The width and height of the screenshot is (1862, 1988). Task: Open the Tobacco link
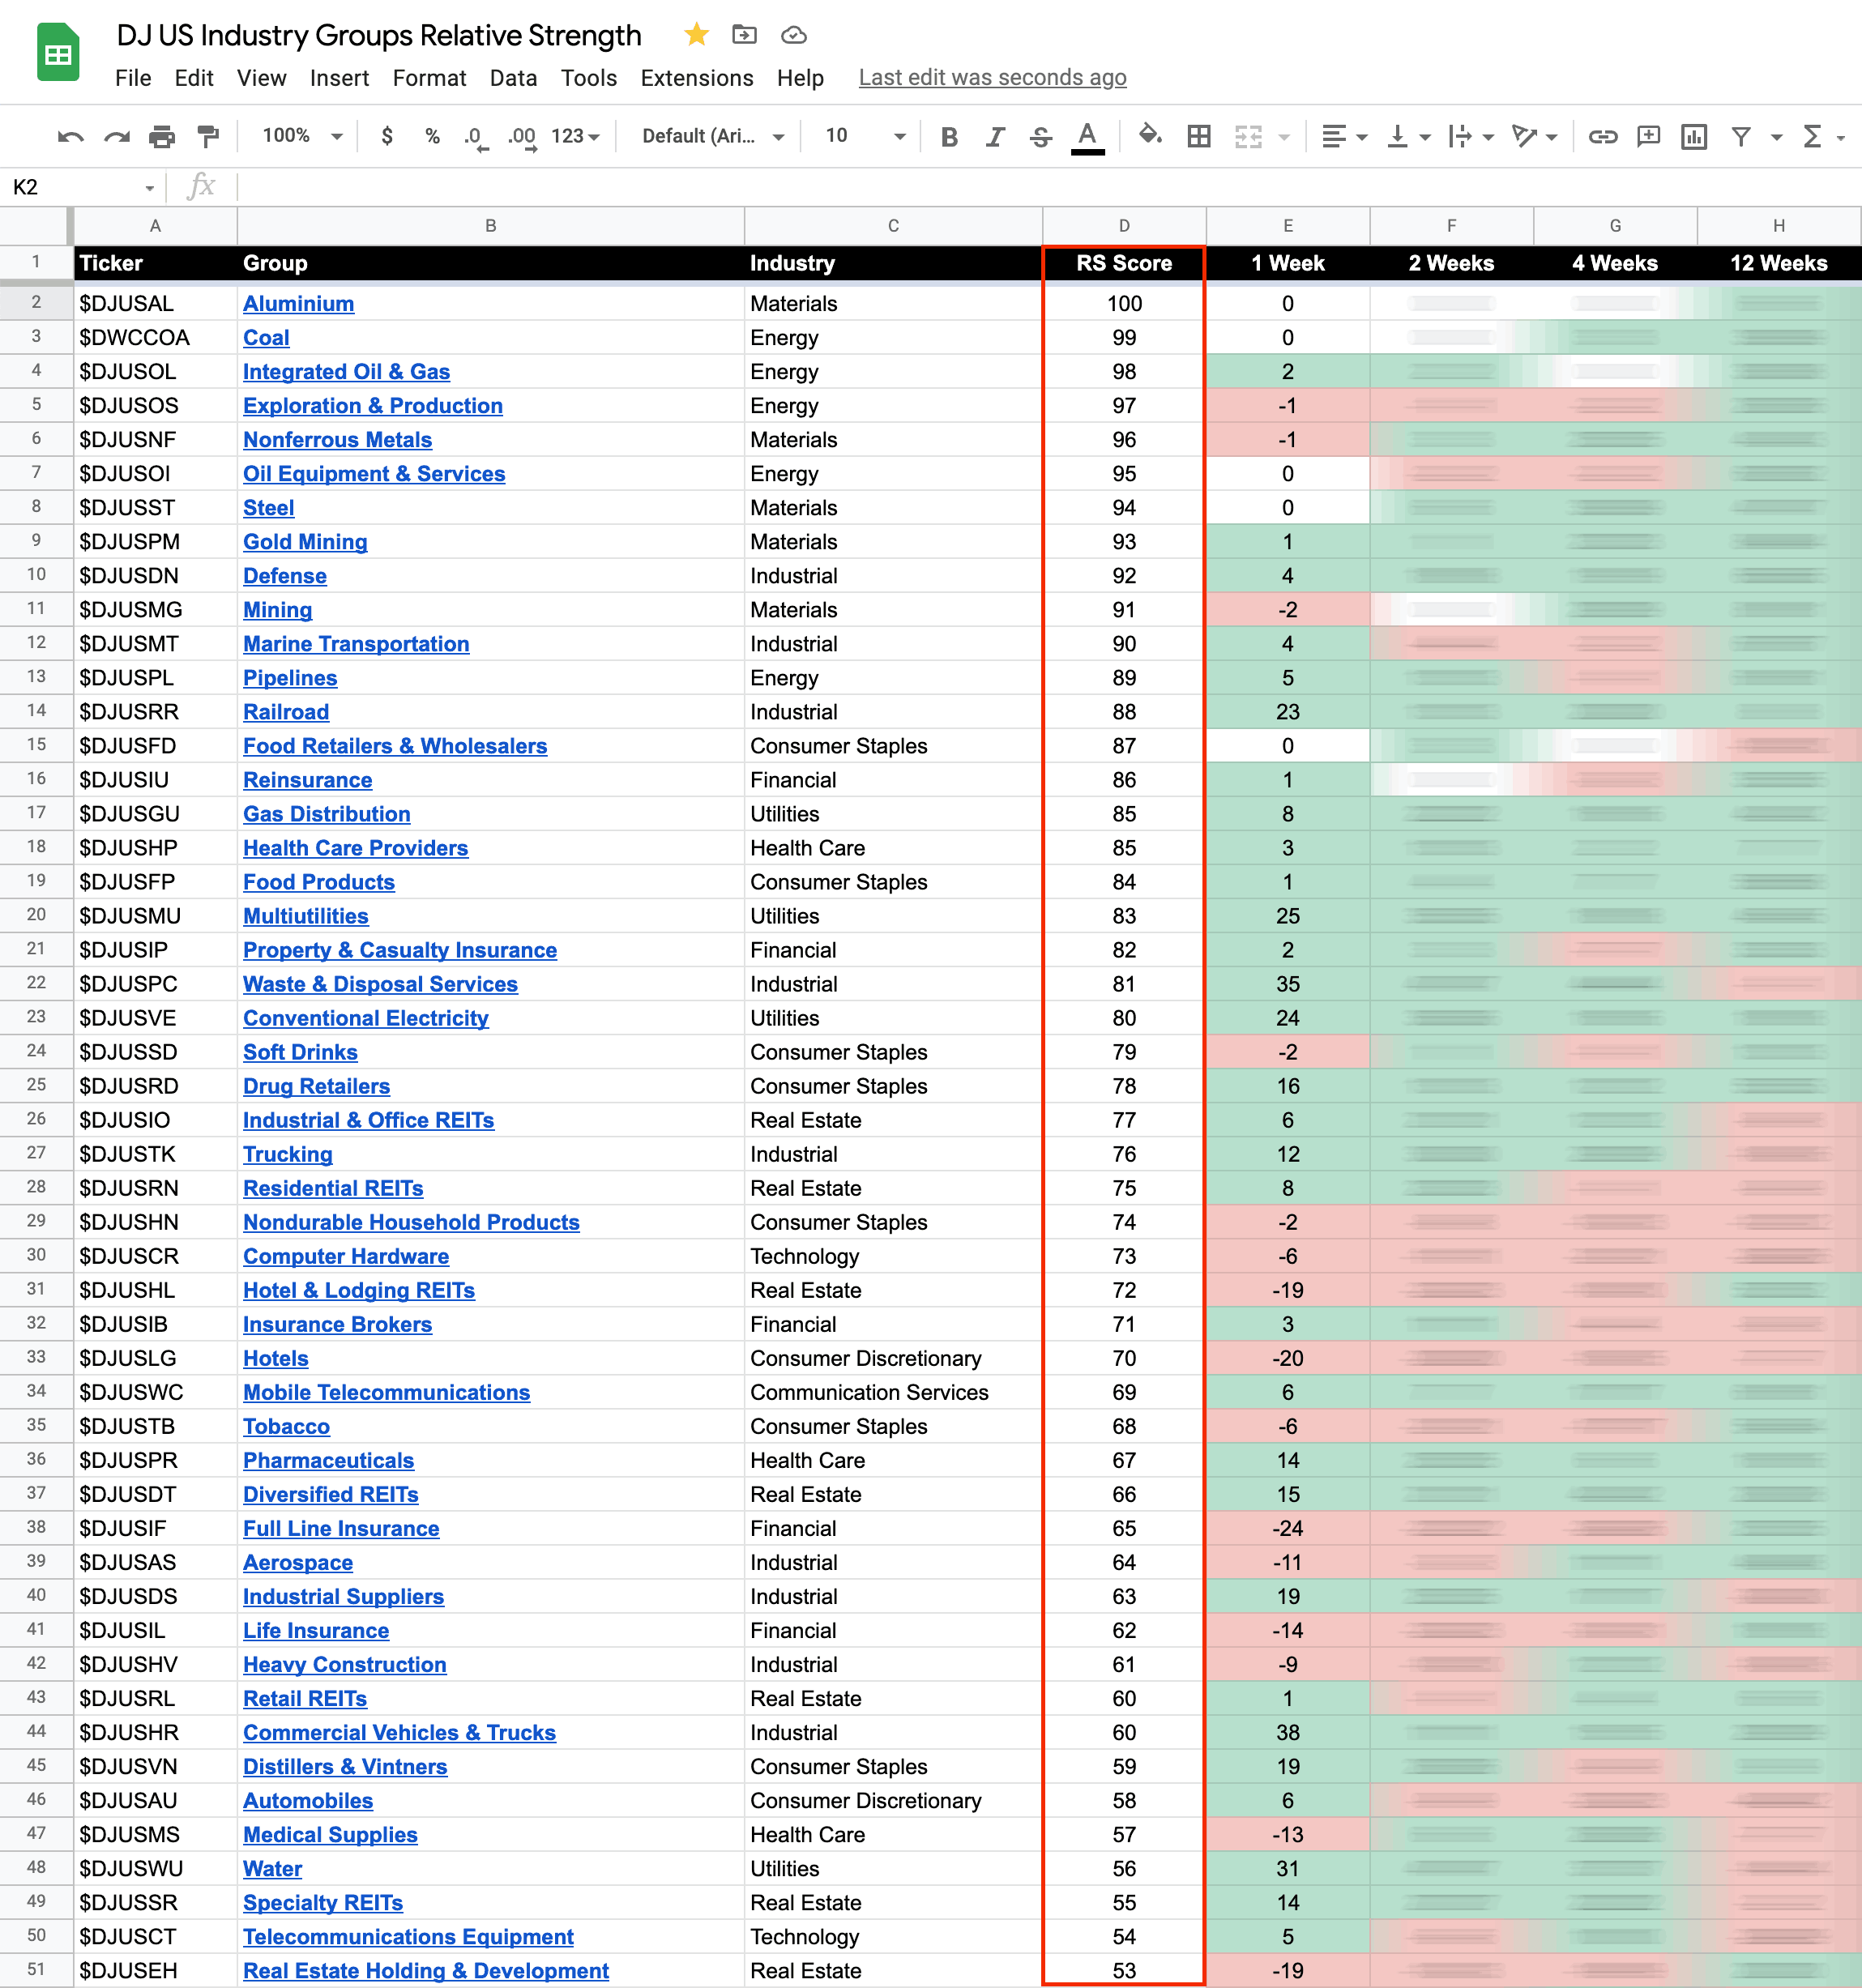pyautogui.click(x=286, y=1427)
